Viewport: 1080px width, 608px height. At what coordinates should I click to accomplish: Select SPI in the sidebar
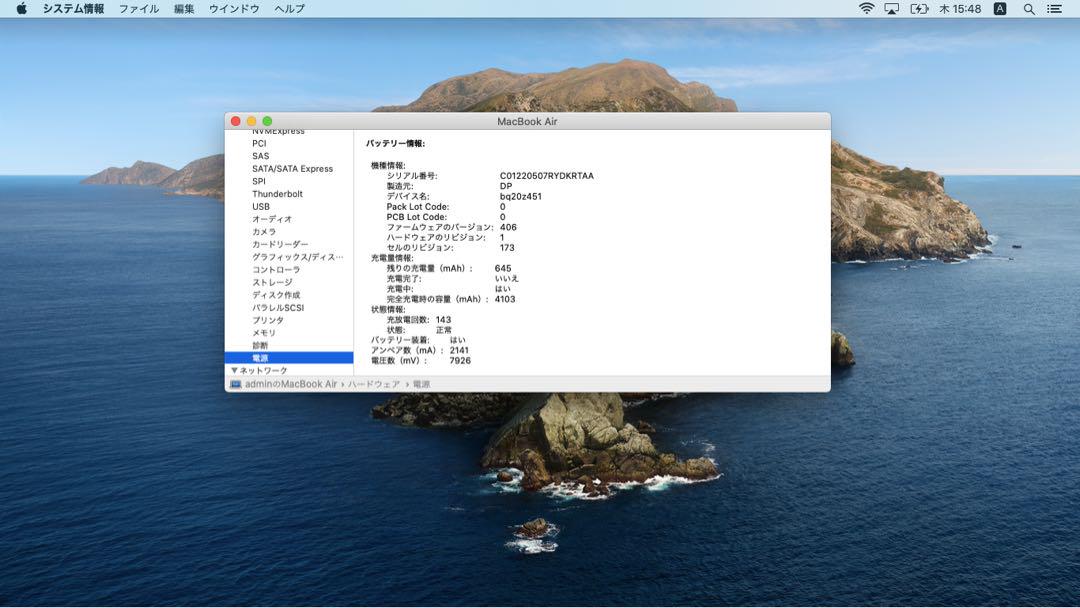click(258, 181)
